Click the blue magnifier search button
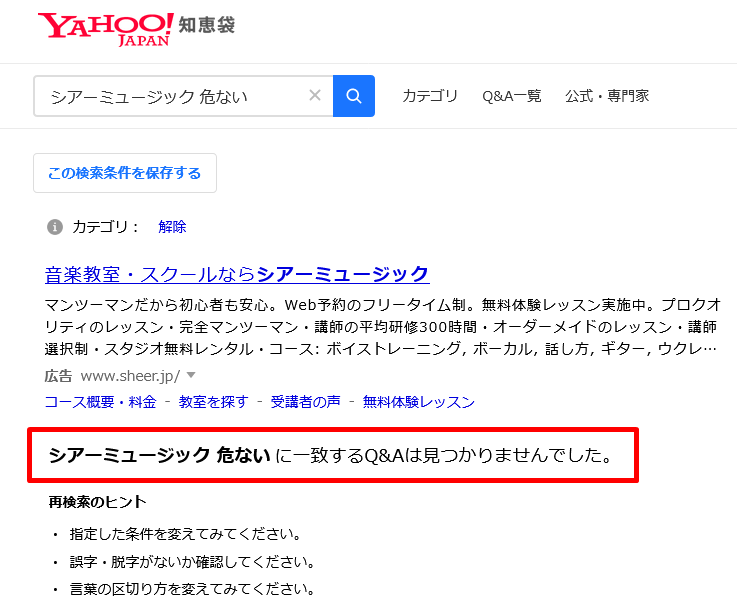 click(x=353, y=96)
